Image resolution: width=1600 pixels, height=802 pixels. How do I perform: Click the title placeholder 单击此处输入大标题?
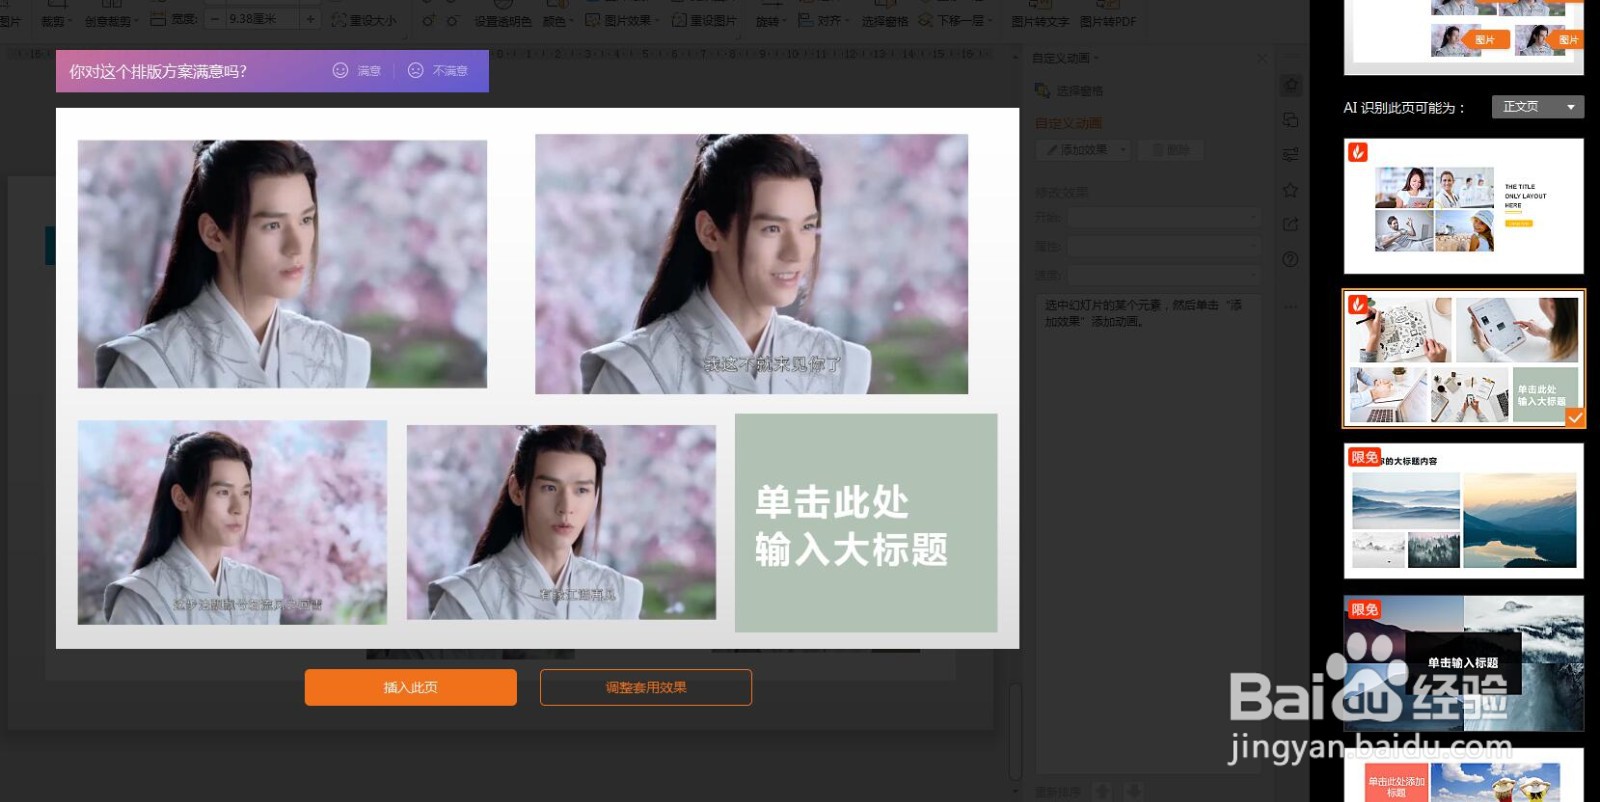coord(866,523)
